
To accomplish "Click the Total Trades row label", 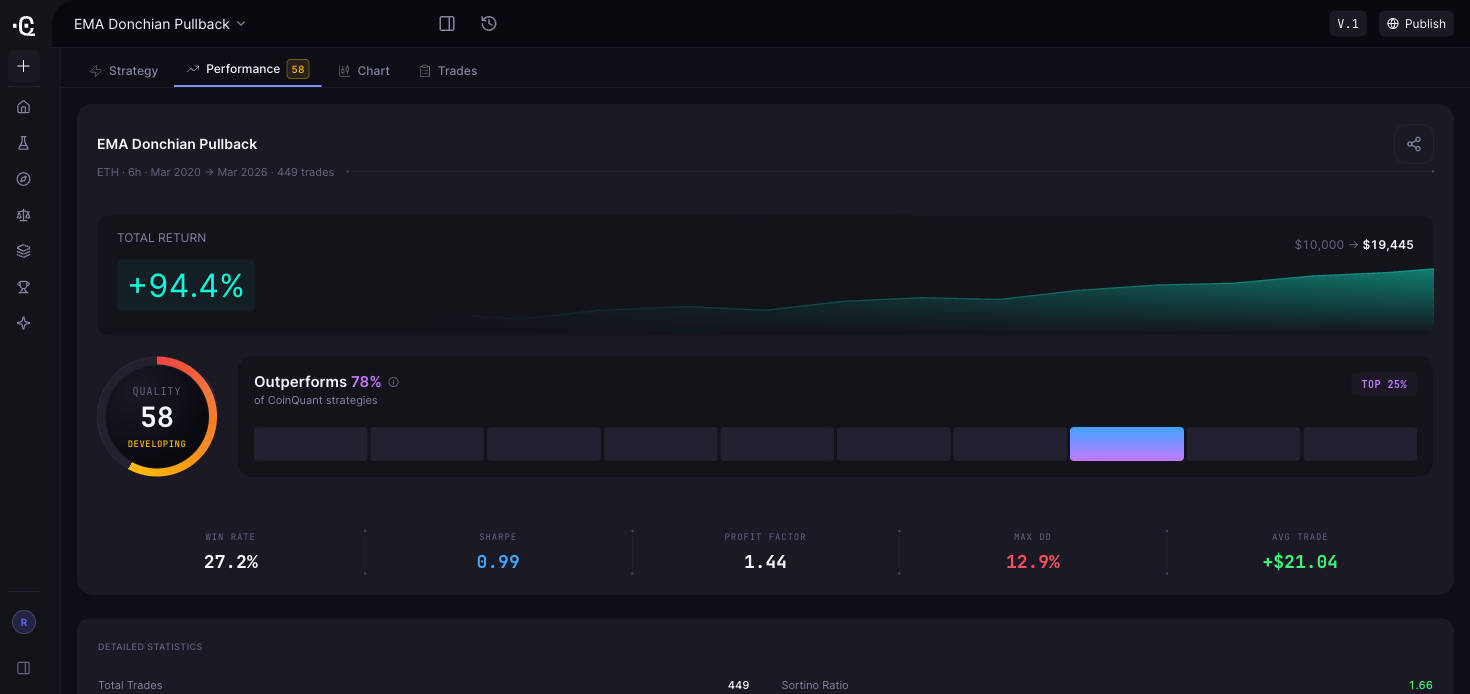I will pos(130,685).
